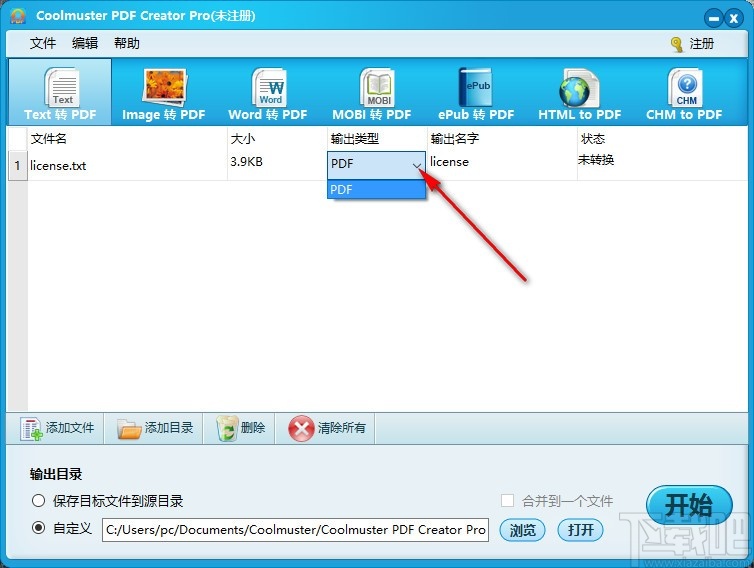Click the 状态 column header
Image resolution: width=754 pixels, height=568 pixels.
pos(662,139)
